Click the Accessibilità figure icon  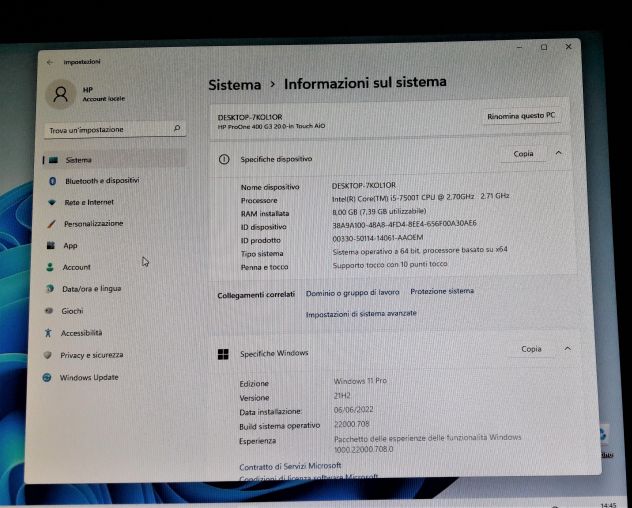(x=48, y=333)
